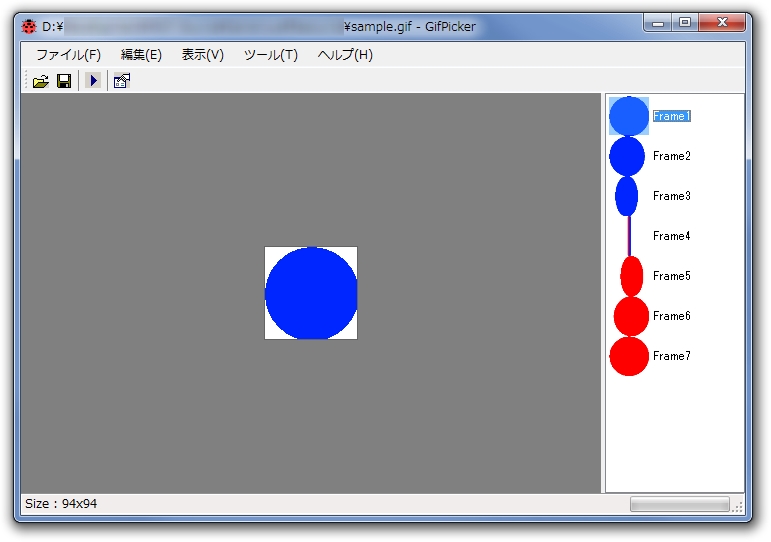Select the Frame6 red circle thumbnail
Image resolution: width=771 pixels, height=542 pixels.
pyautogui.click(x=631, y=316)
